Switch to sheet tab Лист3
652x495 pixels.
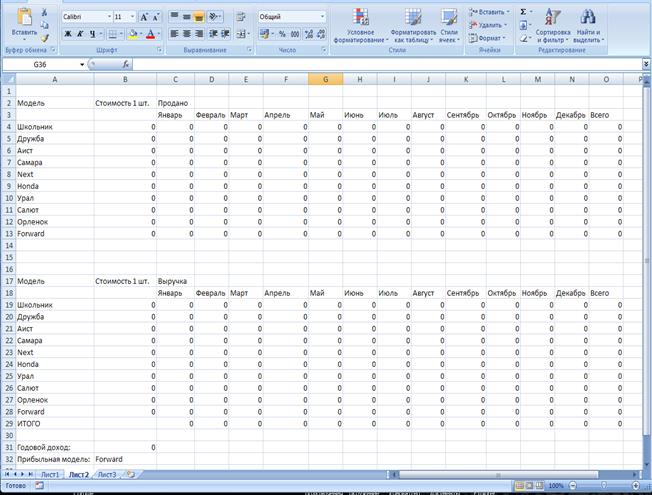106,474
